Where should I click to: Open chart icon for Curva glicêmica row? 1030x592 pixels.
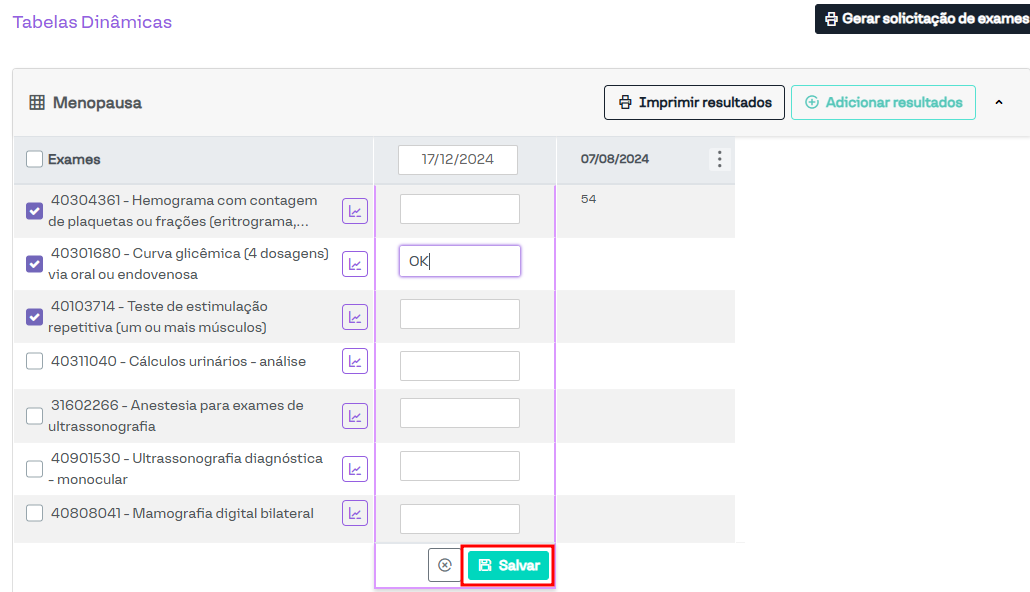[355, 264]
